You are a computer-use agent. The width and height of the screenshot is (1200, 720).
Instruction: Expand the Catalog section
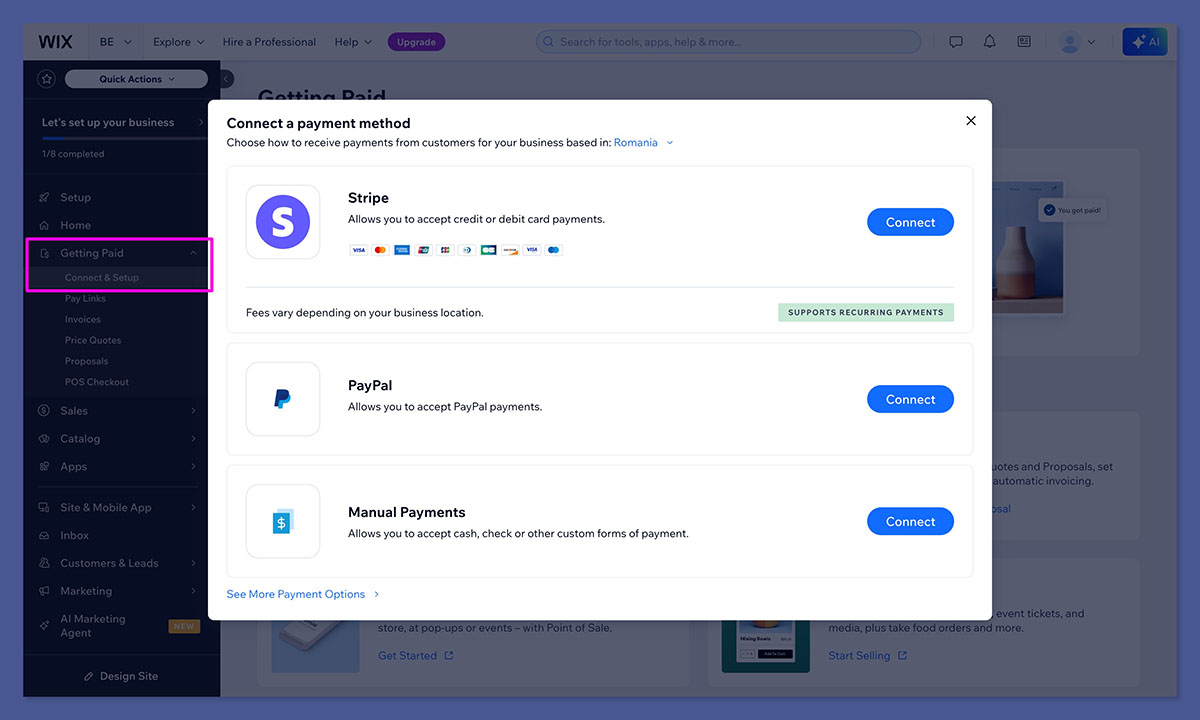click(118, 439)
